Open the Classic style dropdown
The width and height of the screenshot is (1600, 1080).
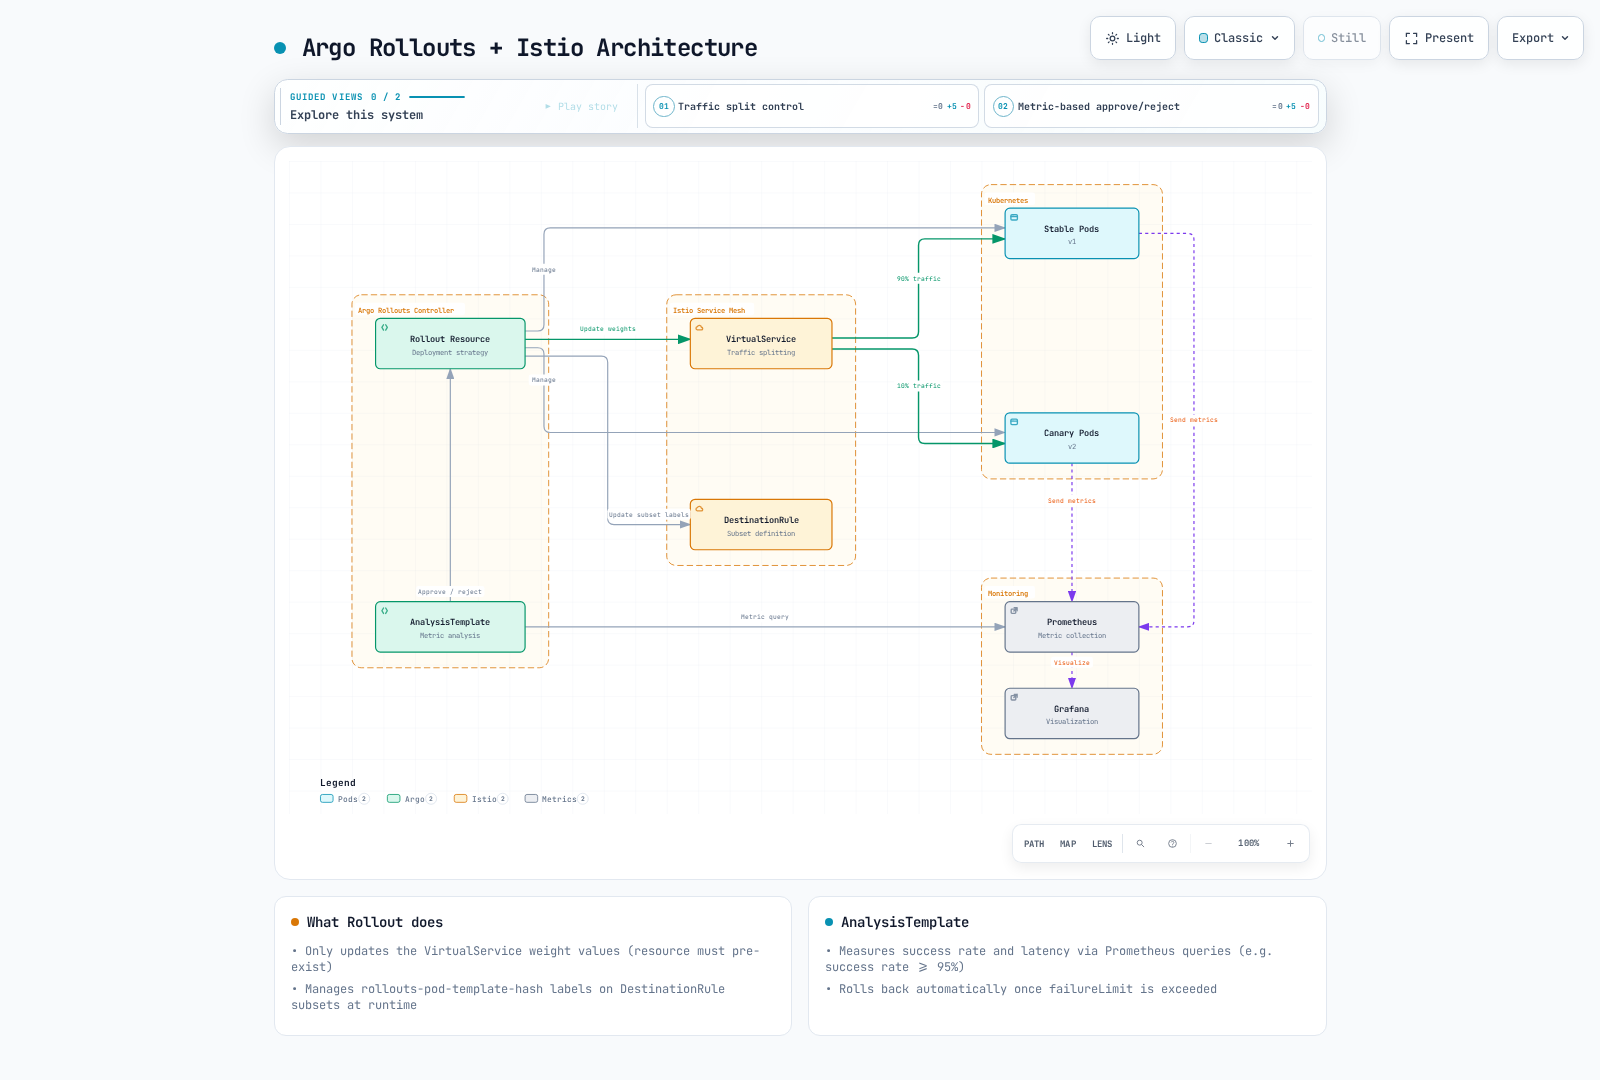pyautogui.click(x=1239, y=38)
